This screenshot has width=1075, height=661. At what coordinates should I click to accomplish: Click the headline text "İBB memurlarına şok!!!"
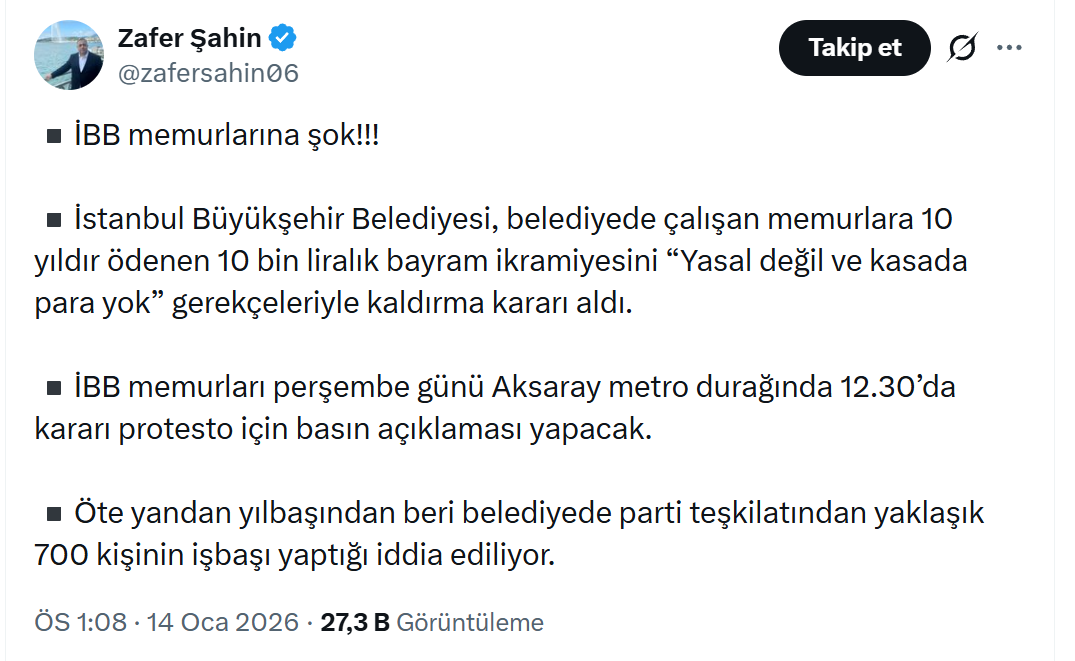(x=226, y=136)
